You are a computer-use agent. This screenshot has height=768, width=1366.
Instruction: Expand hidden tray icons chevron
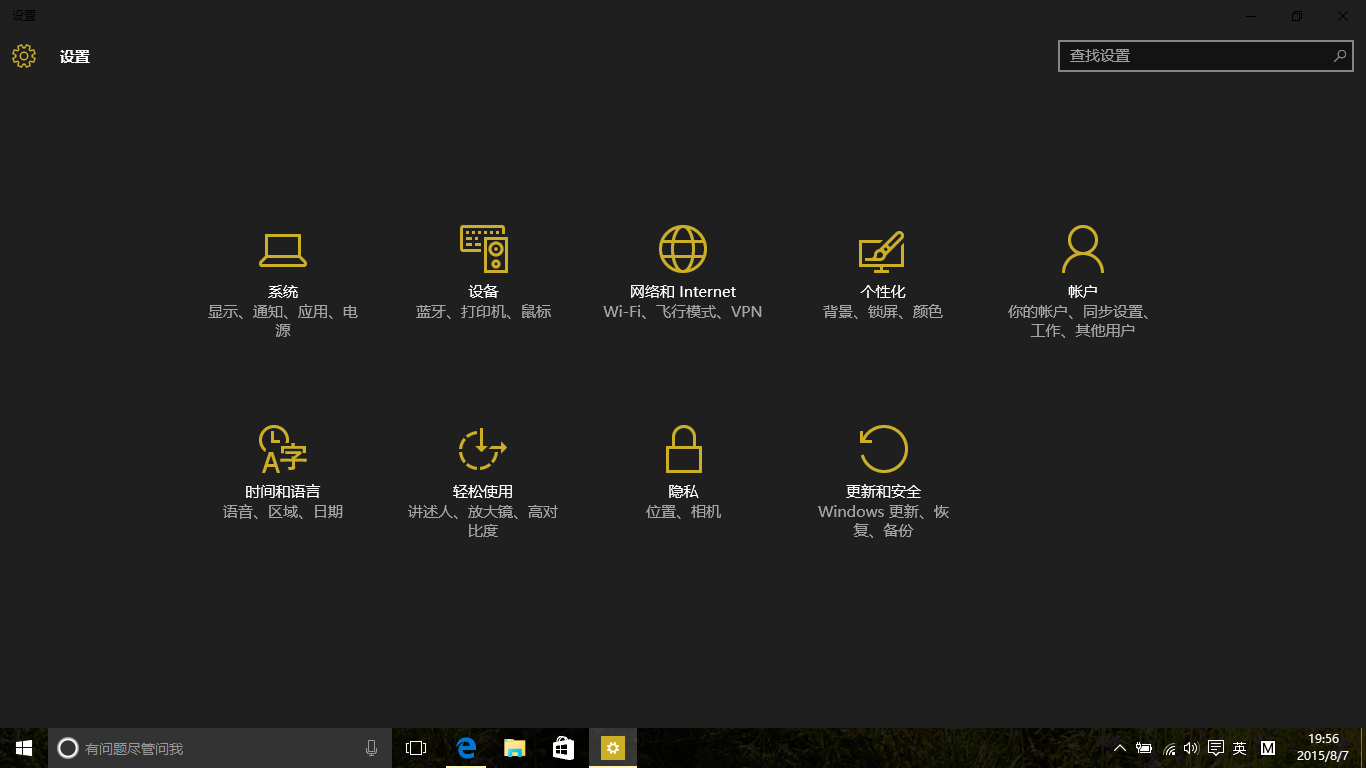(1119, 748)
